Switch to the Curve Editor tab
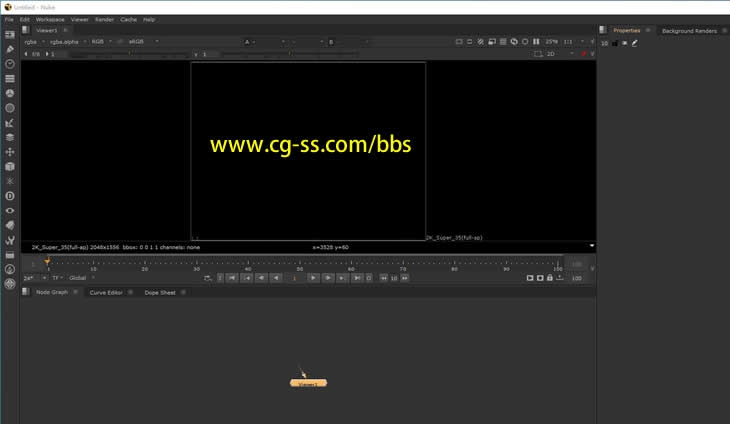 (105, 292)
